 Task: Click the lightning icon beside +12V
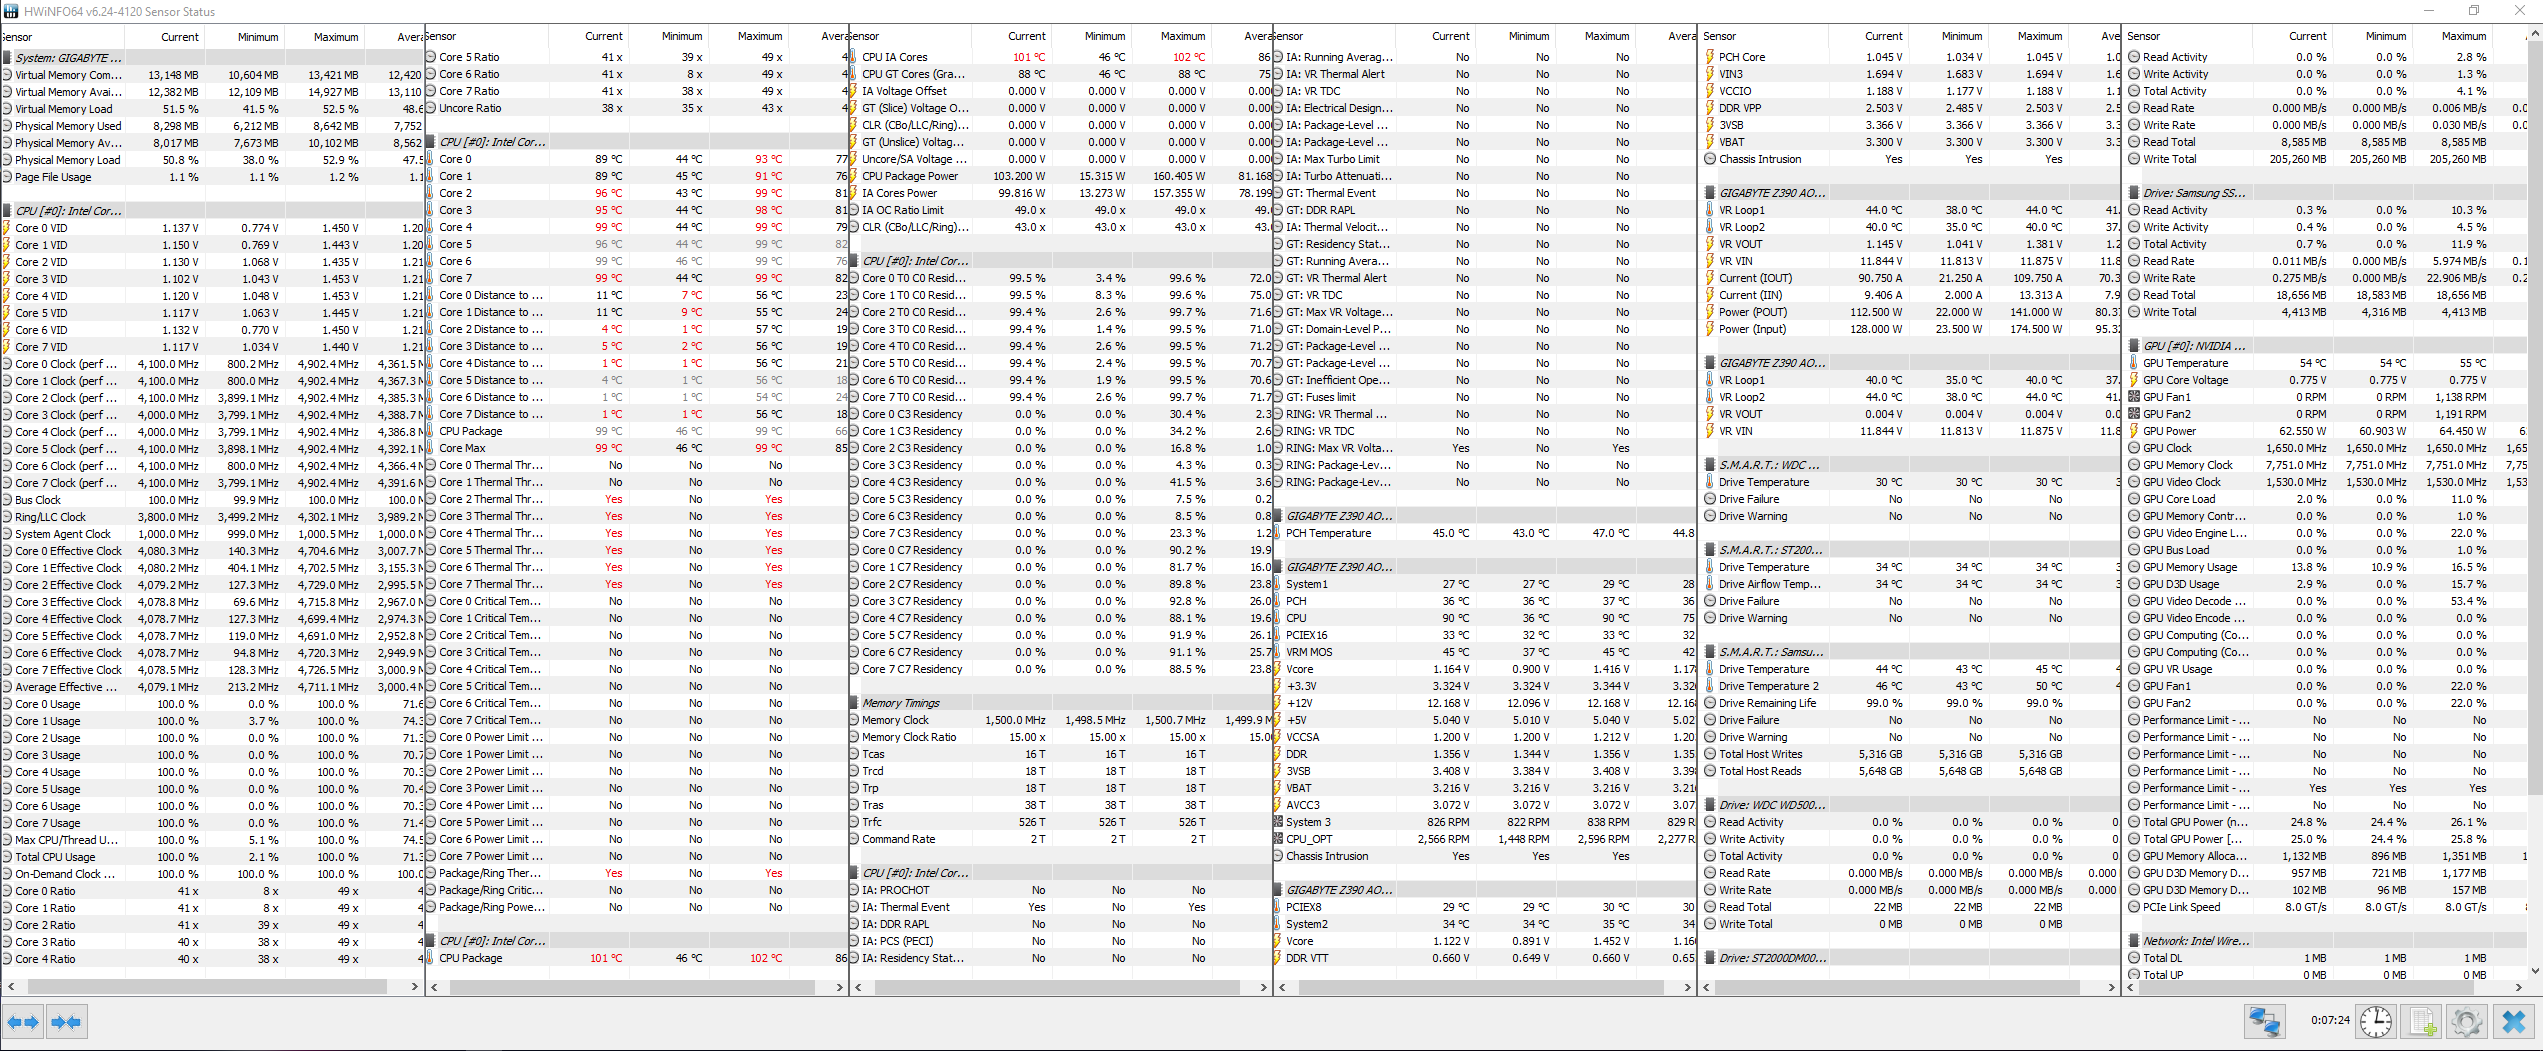[x=1278, y=703]
